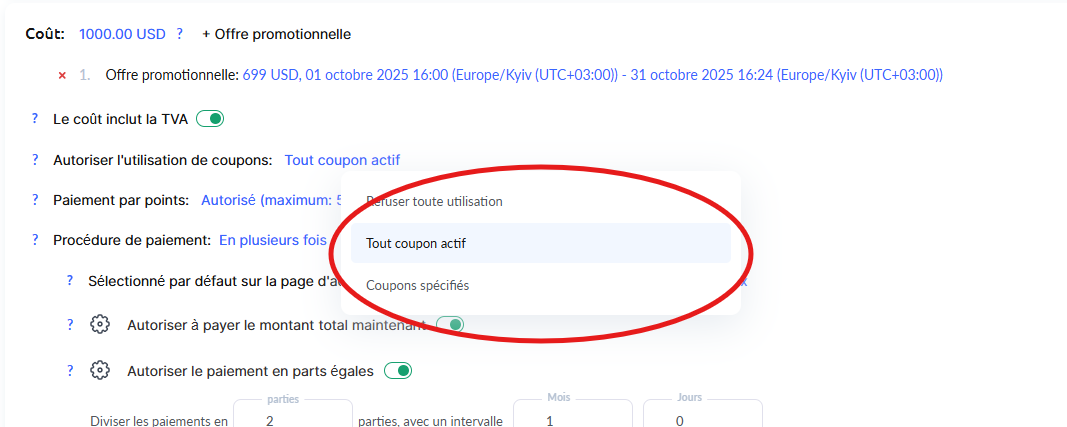The height and width of the screenshot is (427, 1067).
Task: Click the 'Mois' interval input field
Action: 572,420
